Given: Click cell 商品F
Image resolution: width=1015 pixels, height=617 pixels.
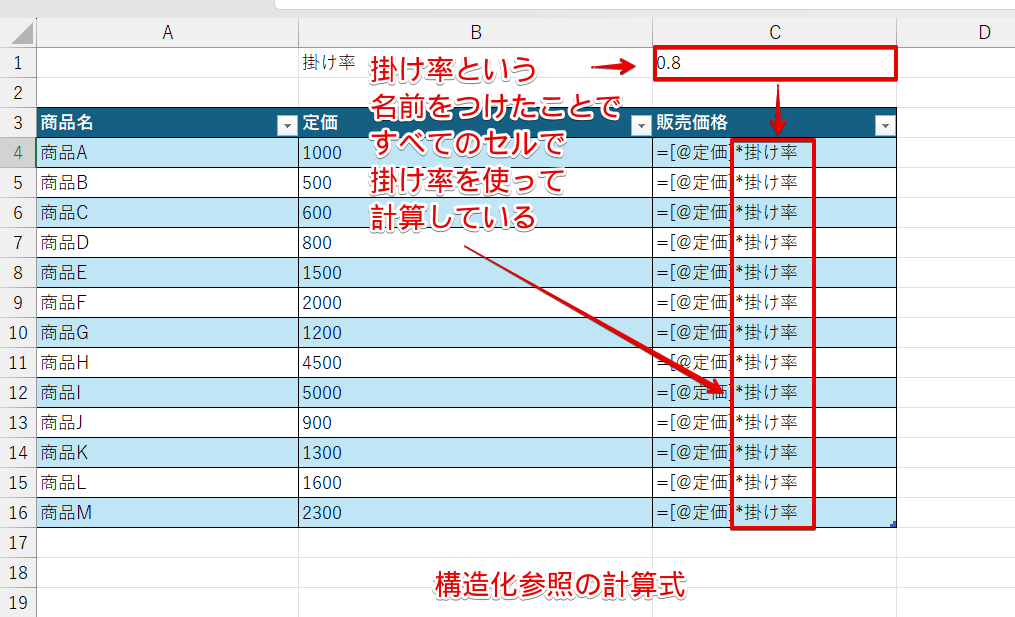Looking at the screenshot, I should coord(168,302).
